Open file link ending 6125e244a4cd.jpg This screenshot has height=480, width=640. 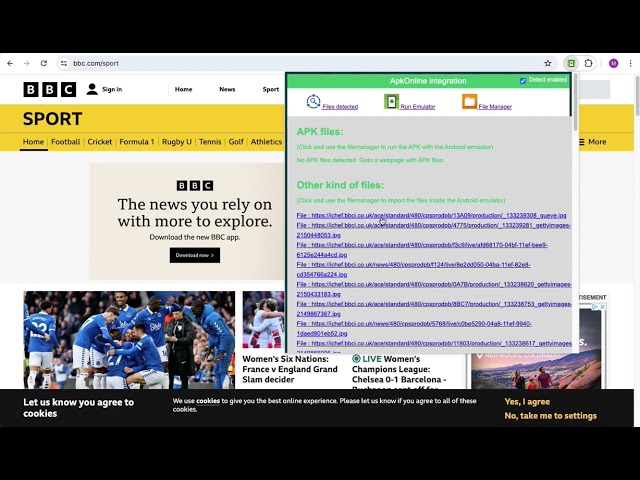click(x=422, y=250)
